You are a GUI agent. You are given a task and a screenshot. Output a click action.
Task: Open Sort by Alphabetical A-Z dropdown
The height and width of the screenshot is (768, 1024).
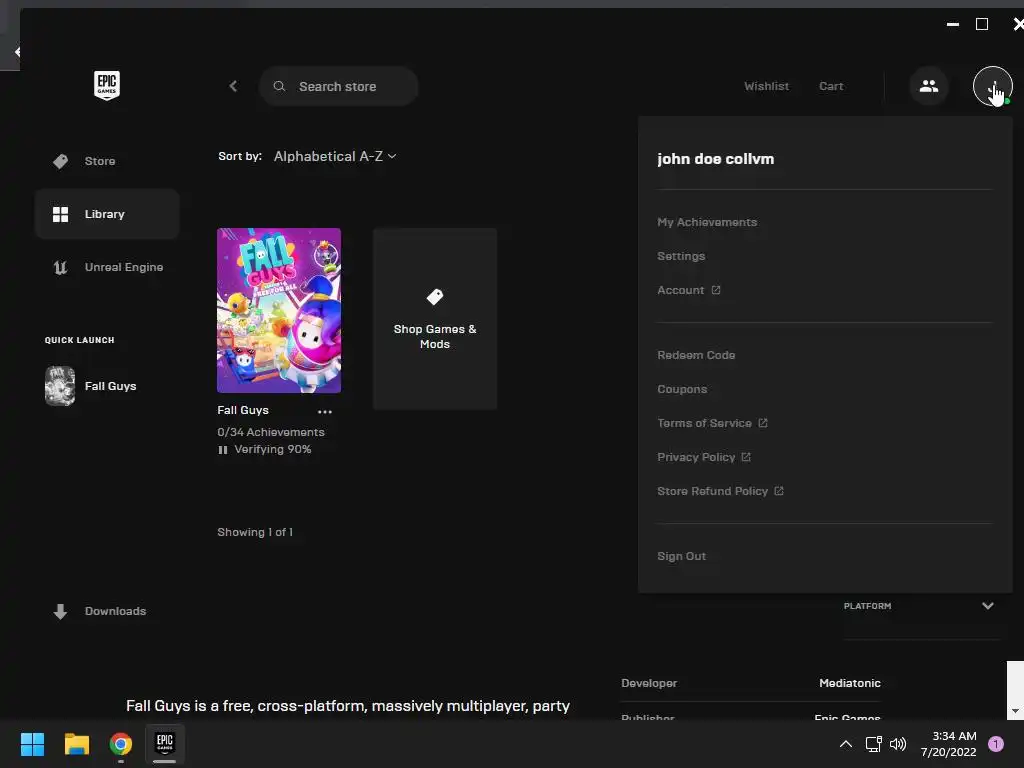tap(335, 156)
